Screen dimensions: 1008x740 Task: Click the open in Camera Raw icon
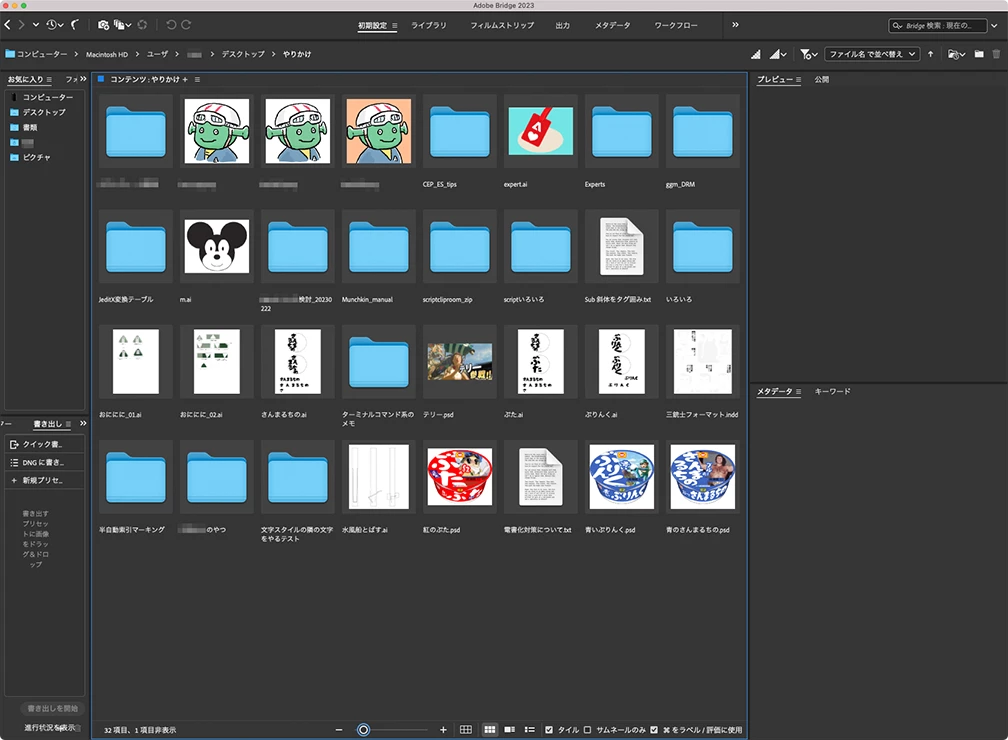click(142, 25)
